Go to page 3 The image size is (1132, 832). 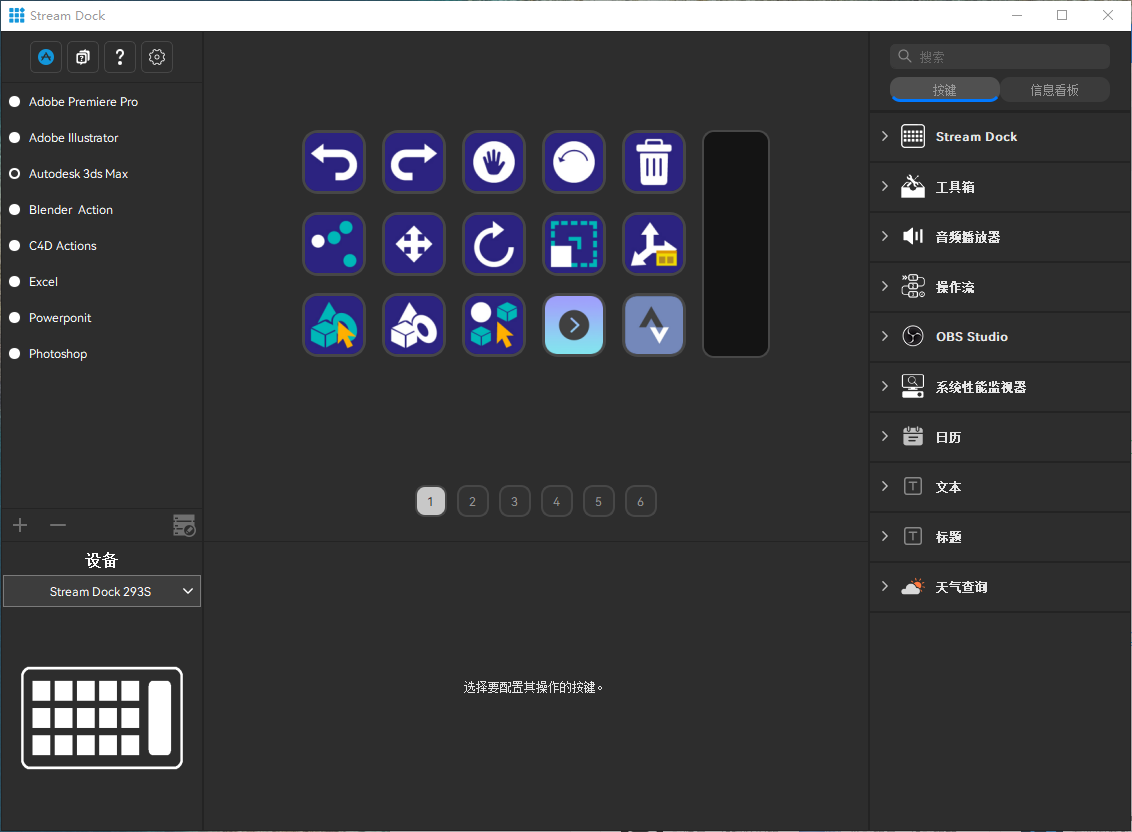click(515, 501)
